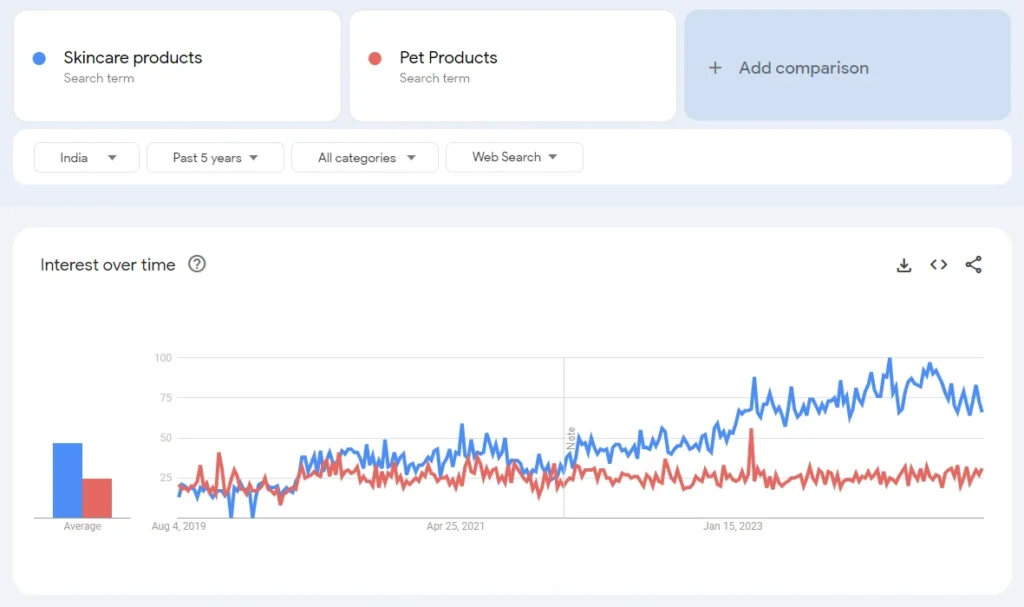
Task: Edit the Skincare products search term
Action: 133,58
